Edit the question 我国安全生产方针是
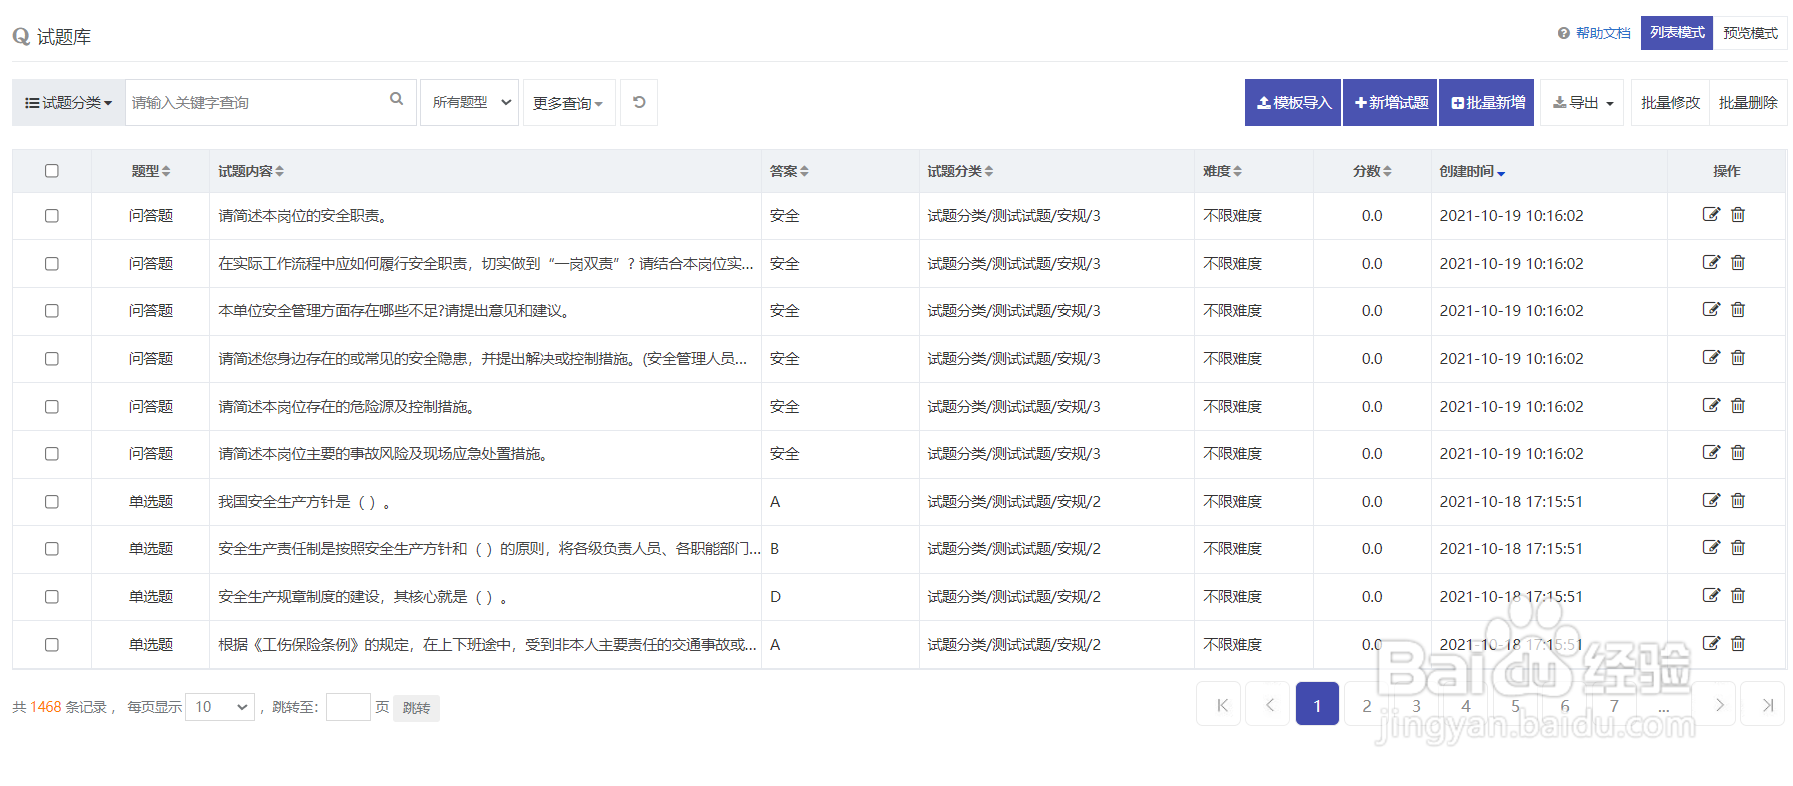The image size is (1793, 786). coord(1711,500)
